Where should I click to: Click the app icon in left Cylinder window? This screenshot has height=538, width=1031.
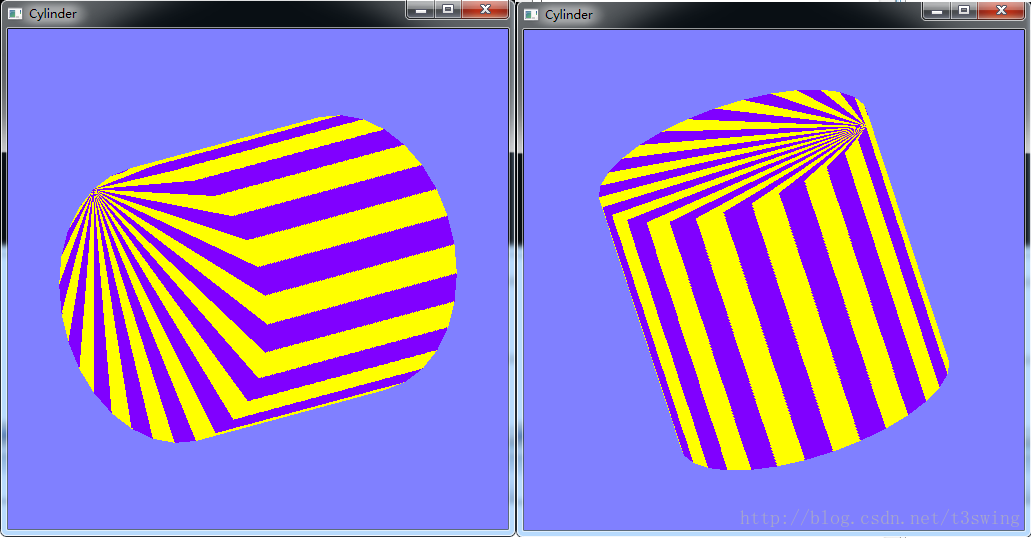(x=15, y=14)
